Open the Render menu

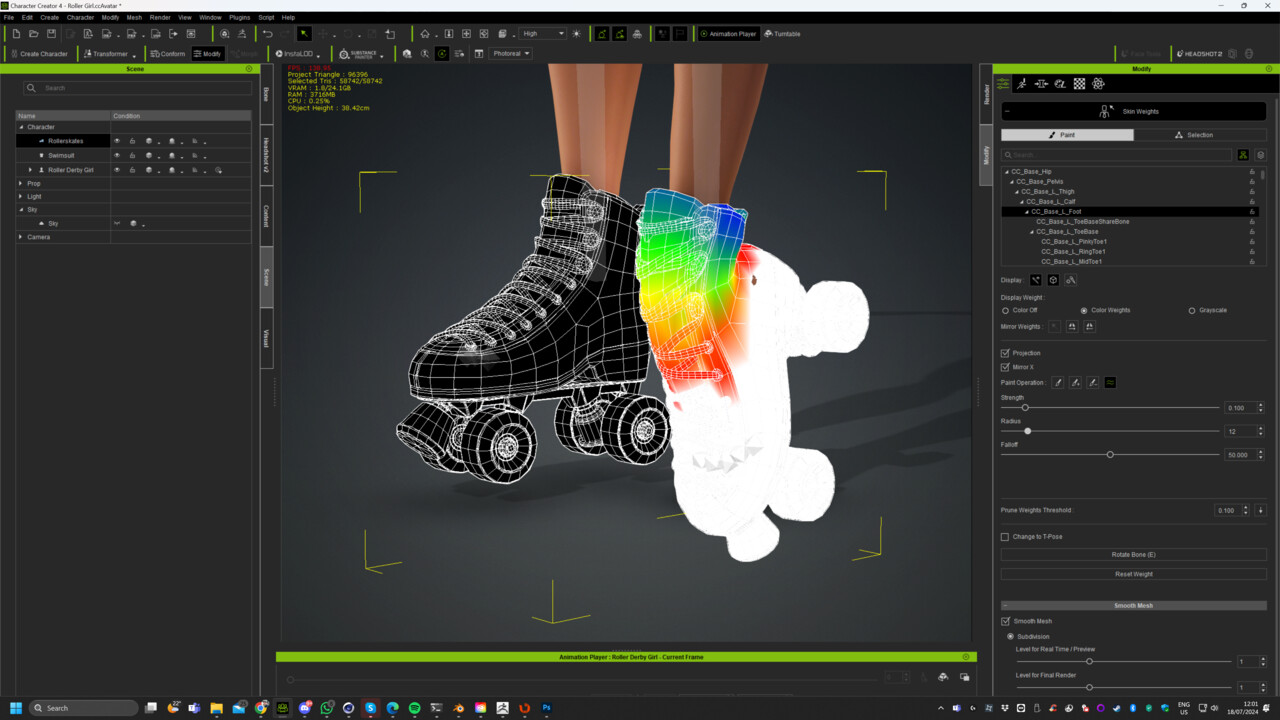coord(160,17)
